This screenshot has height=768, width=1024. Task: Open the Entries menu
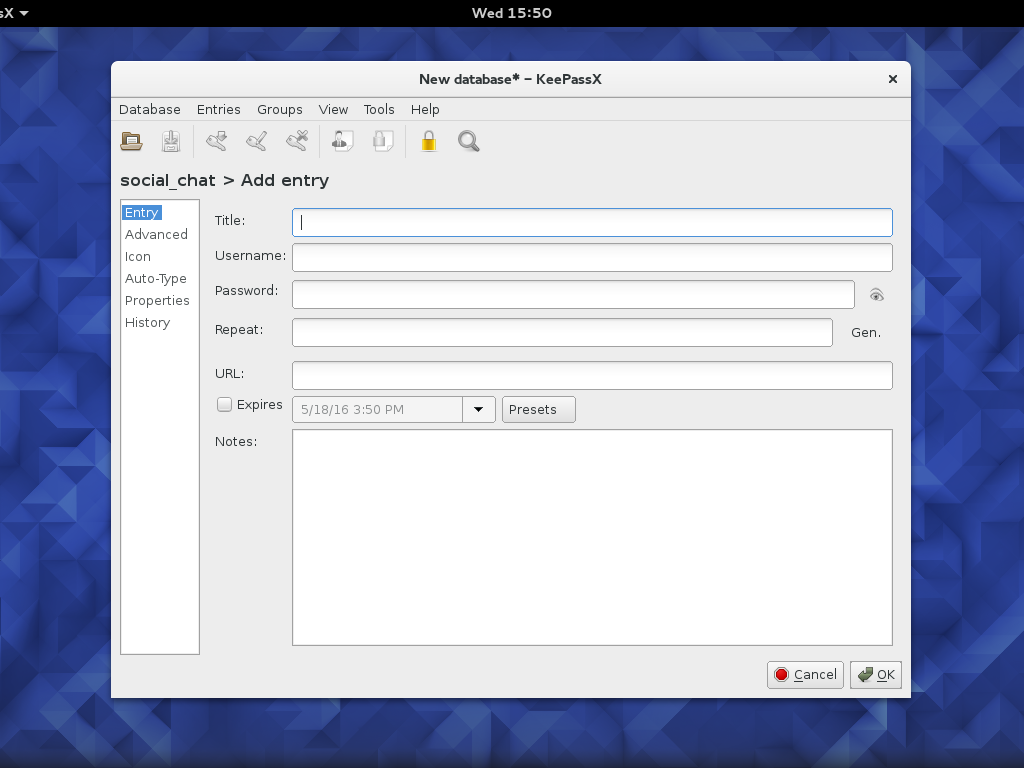click(219, 109)
